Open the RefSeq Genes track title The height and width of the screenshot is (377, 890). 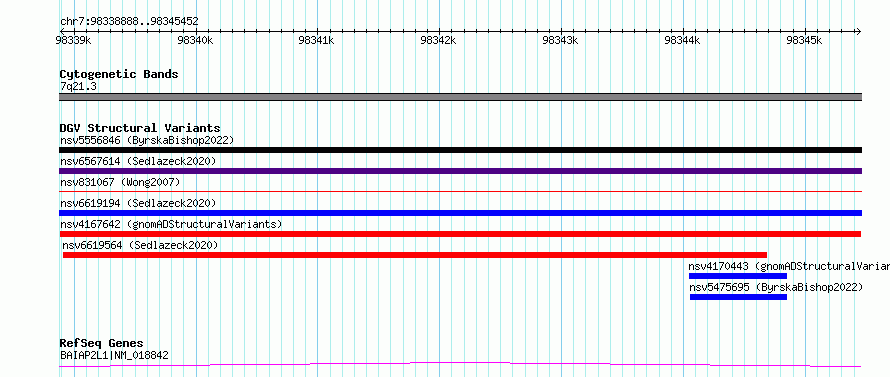coord(101,344)
